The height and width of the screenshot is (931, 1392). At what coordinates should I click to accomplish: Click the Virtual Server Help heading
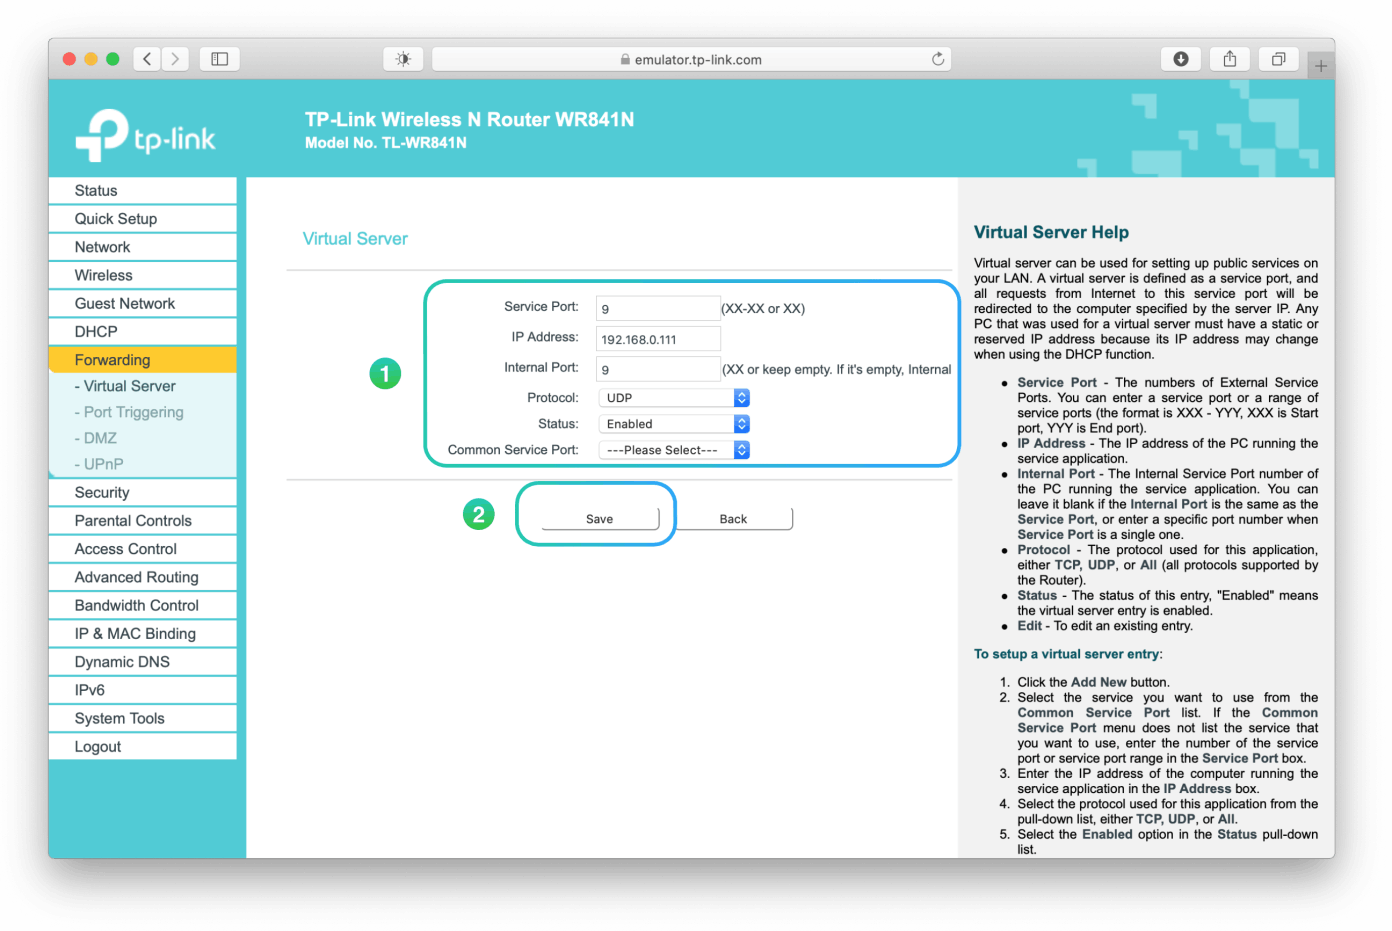point(1051,232)
